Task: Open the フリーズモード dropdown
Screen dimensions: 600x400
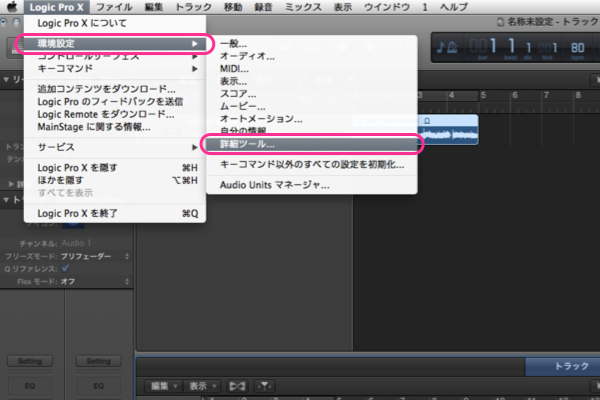Action: click(95, 256)
